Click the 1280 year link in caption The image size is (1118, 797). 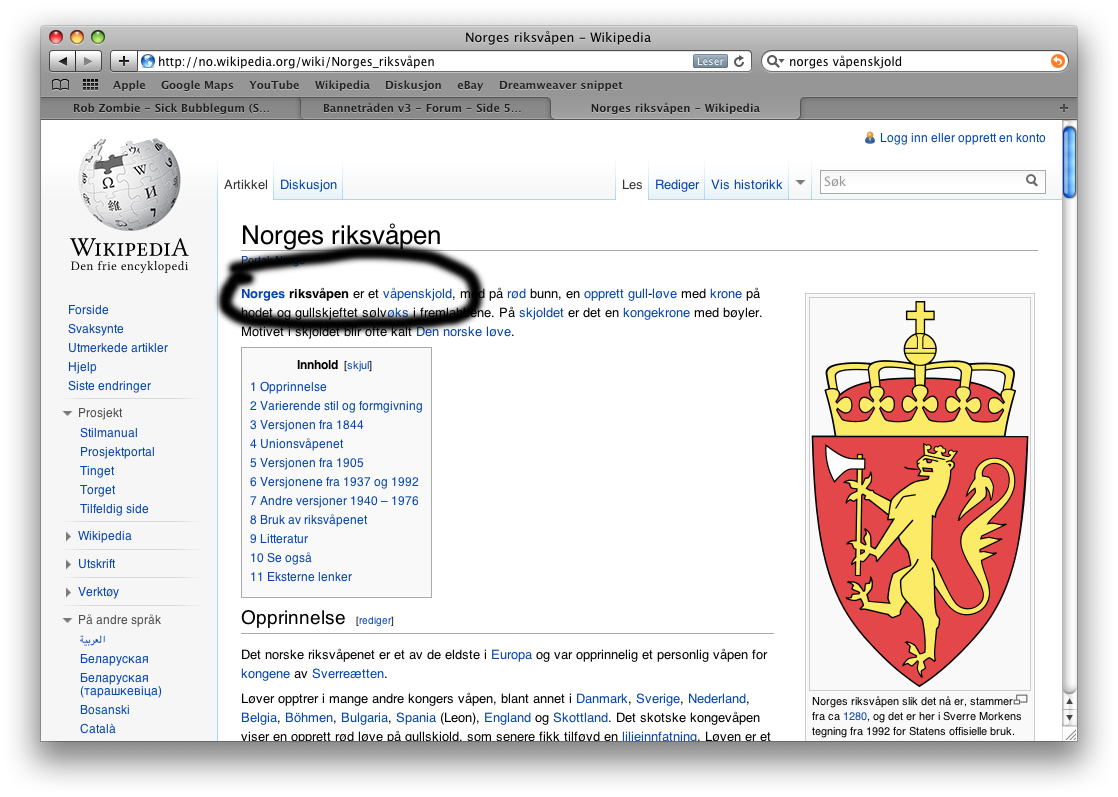855,716
